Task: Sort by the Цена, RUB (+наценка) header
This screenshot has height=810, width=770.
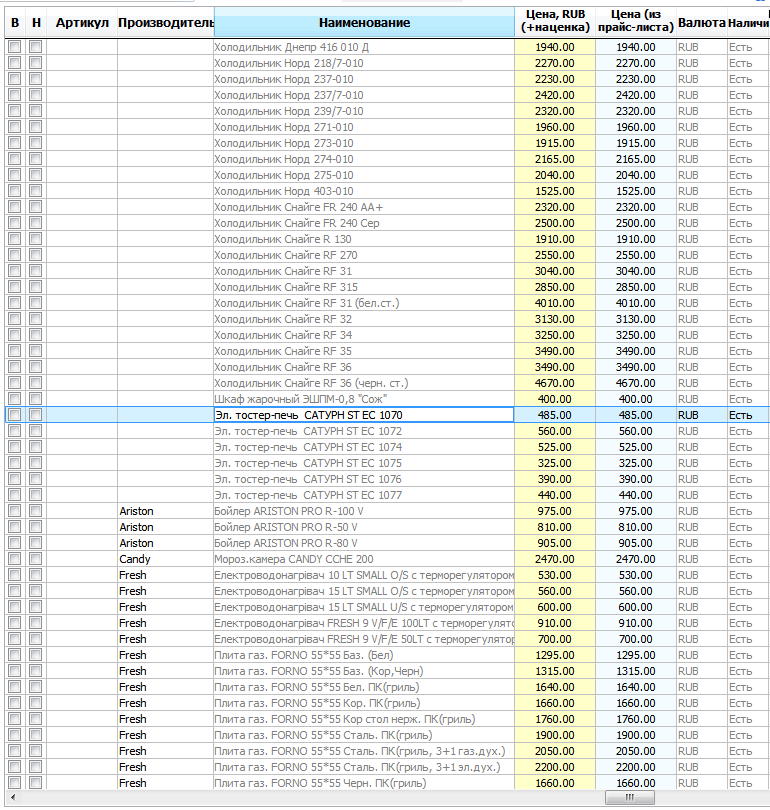Action: point(555,23)
